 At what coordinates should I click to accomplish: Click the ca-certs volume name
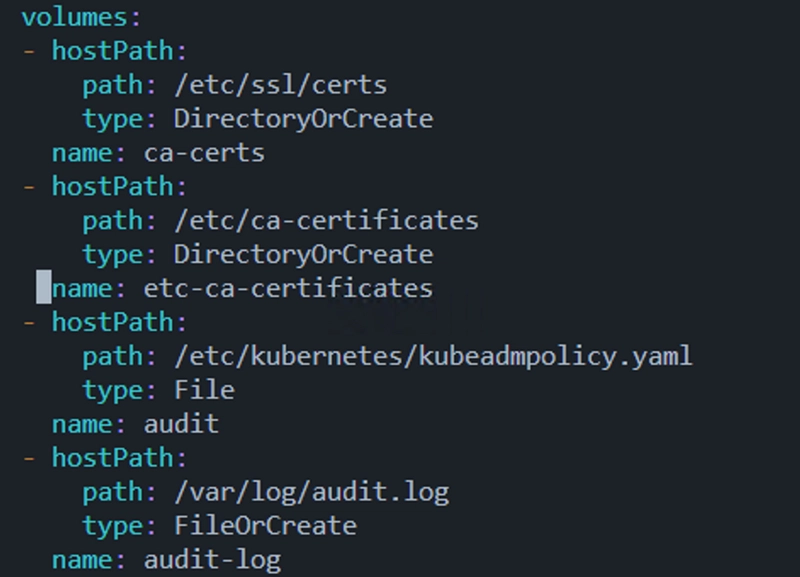click(204, 153)
